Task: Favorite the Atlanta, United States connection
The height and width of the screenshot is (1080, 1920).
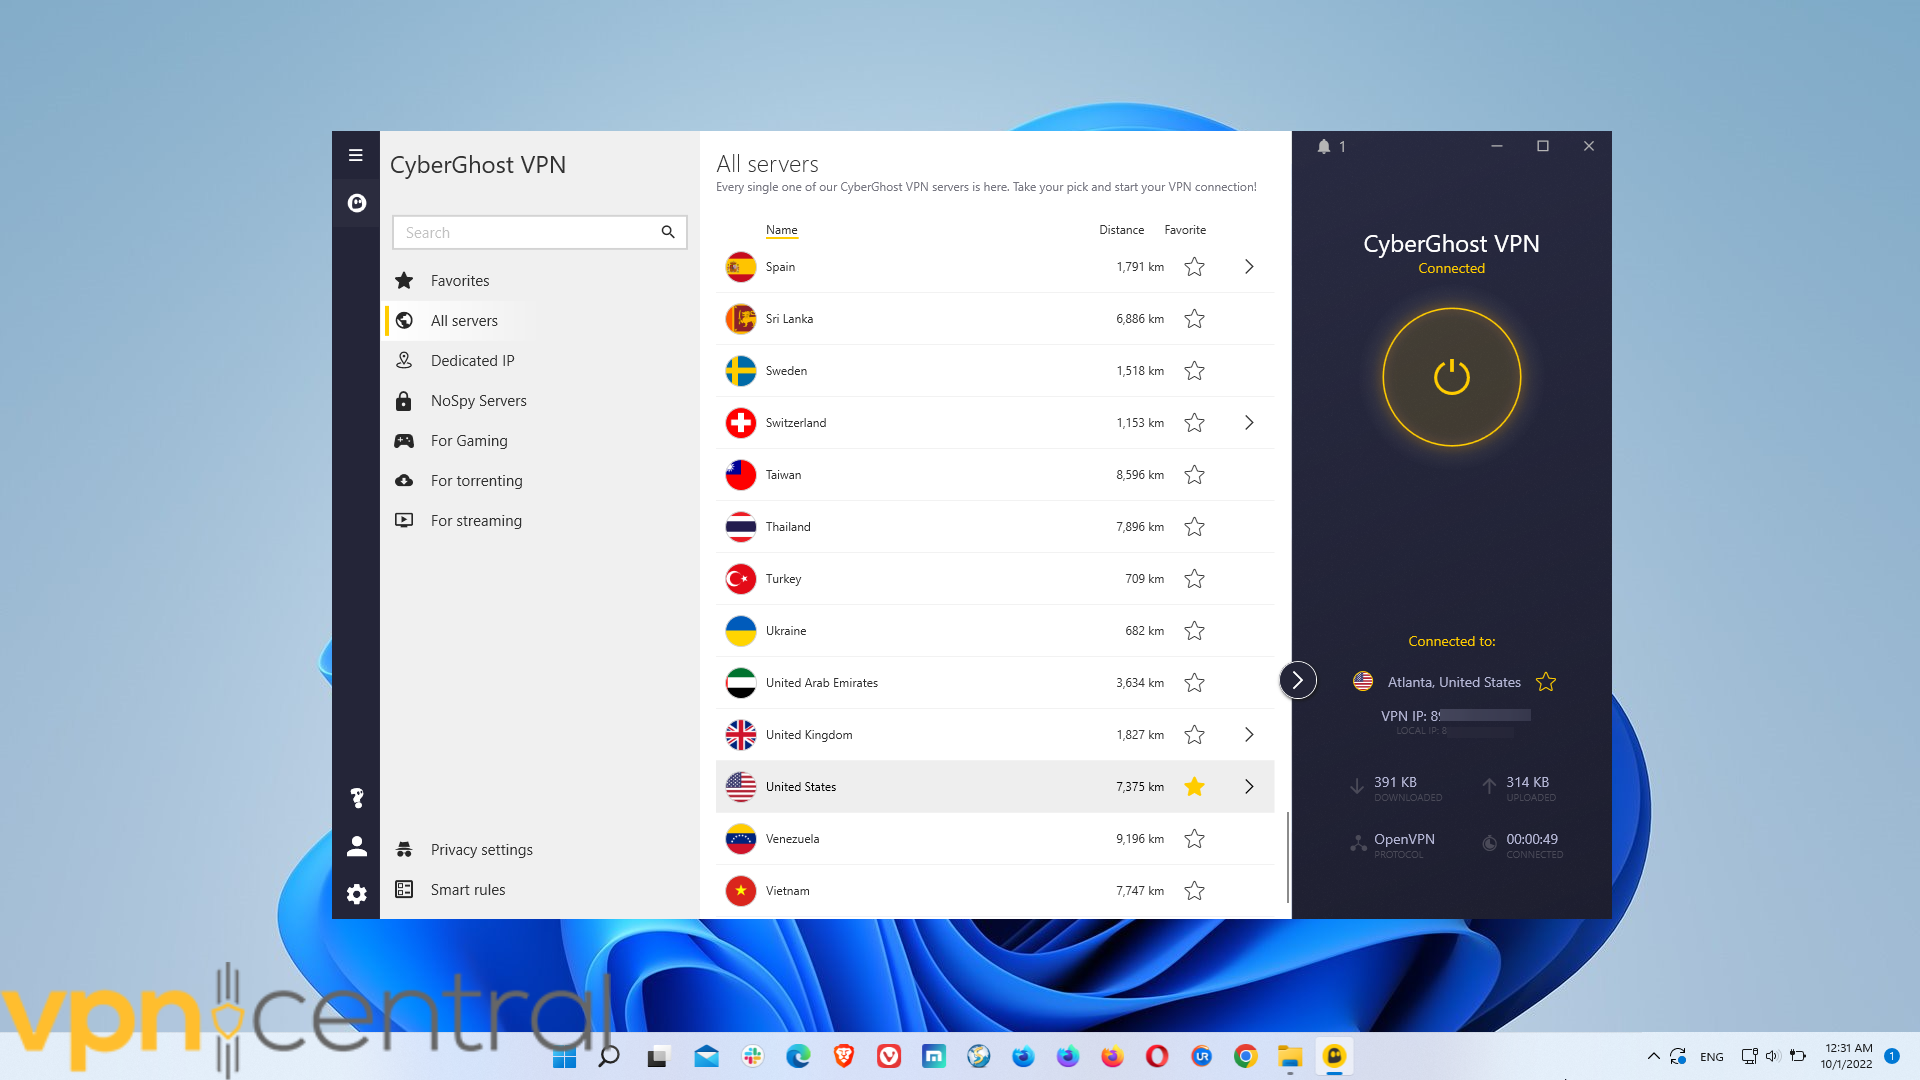Action: pyautogui.click(x=1546, y=682)
